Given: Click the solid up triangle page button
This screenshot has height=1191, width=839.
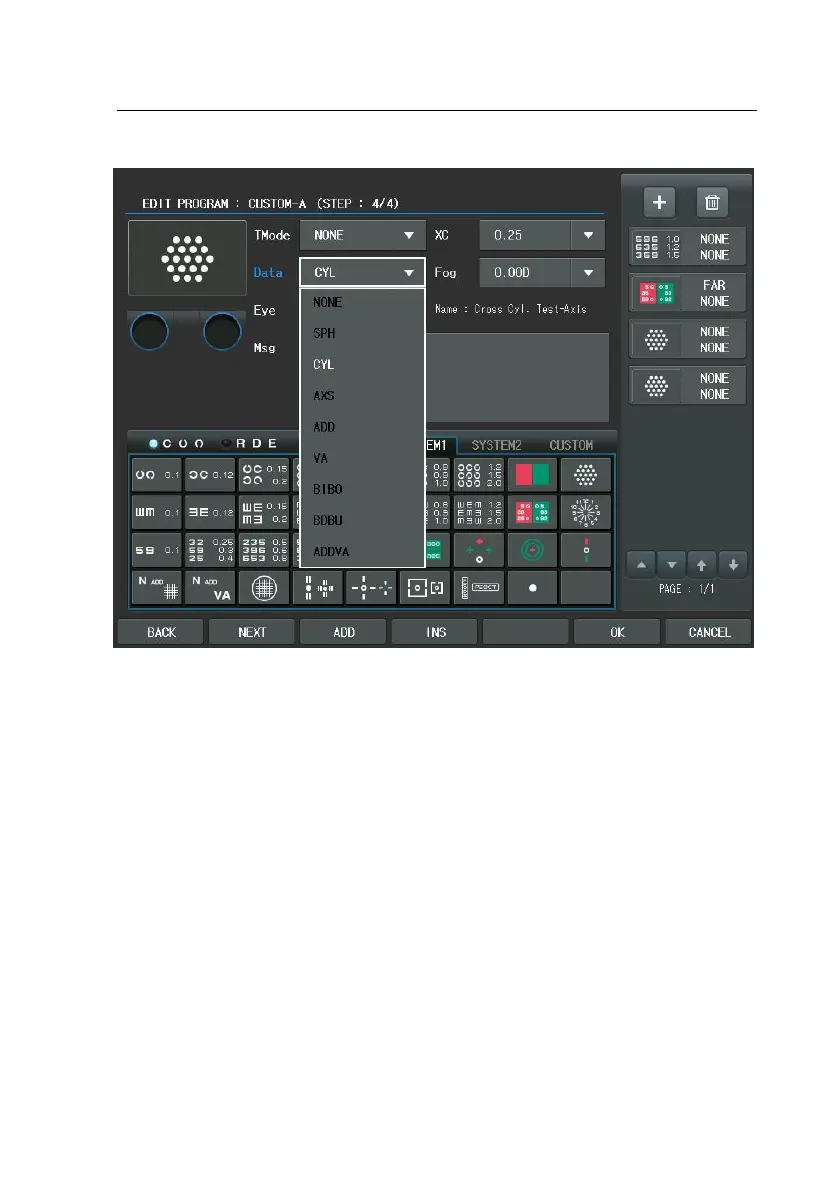Looking at the screenshot, I should (x=642, y=565).
